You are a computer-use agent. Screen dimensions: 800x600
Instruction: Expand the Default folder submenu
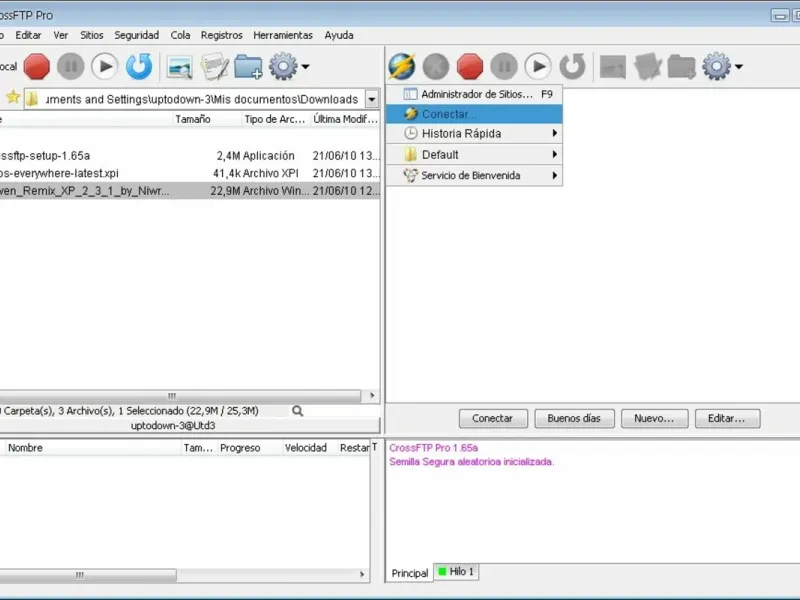coord(474,155)
